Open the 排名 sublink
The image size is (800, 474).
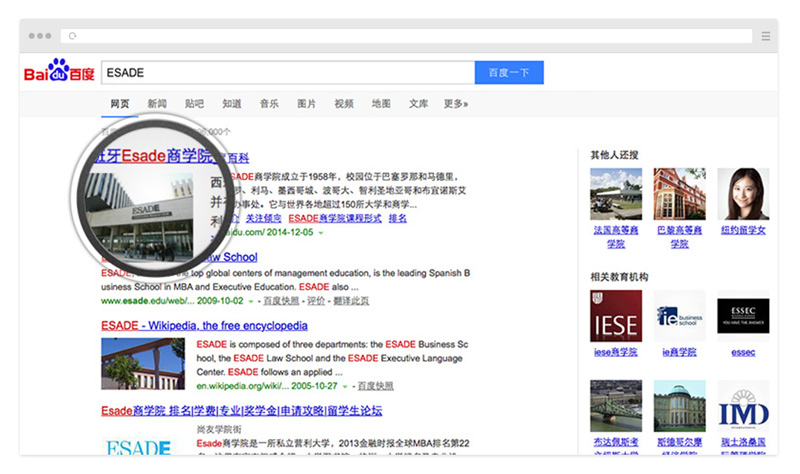tap(397, 218)
